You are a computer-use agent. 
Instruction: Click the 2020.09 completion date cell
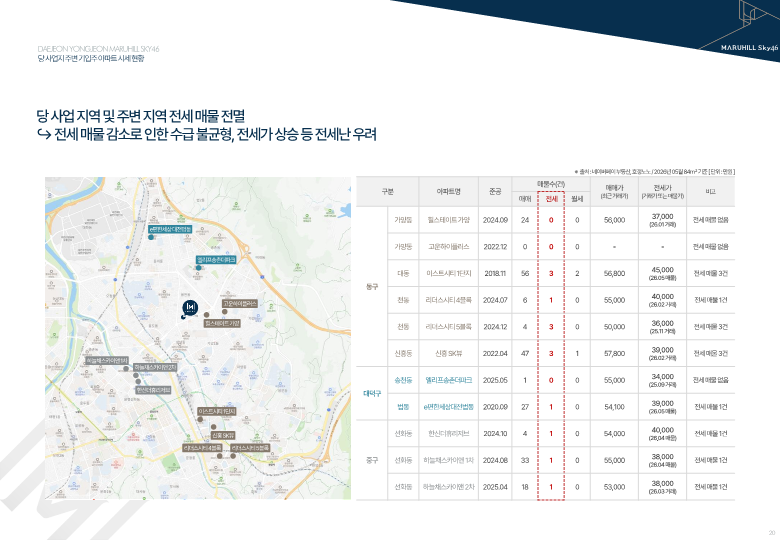(495, 407)
